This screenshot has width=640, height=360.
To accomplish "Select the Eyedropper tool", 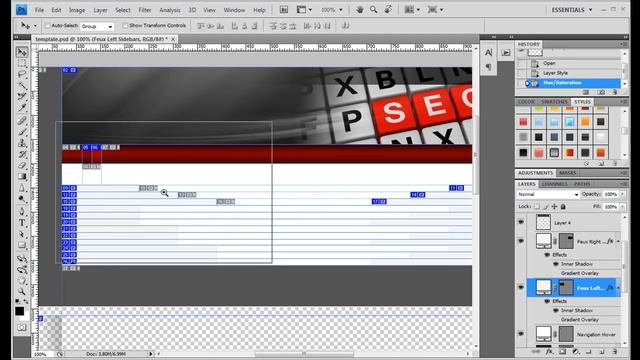I will click(22, 107).
